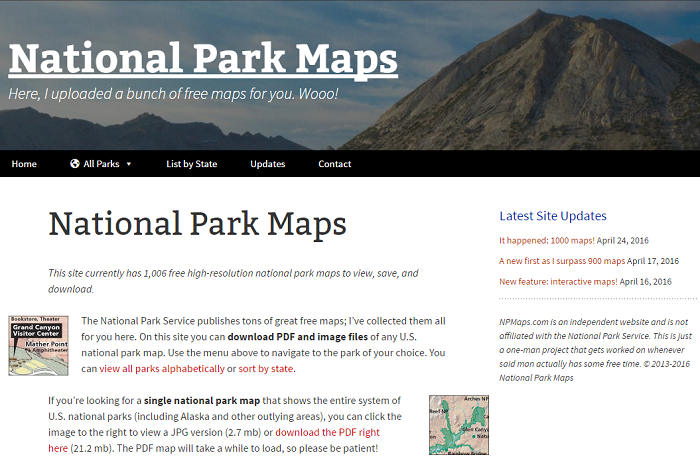The height and width of the screenshot is (467, 700).
Task: Expand the All Parks dropdown arrow
Action: click(x=129, y=164)
